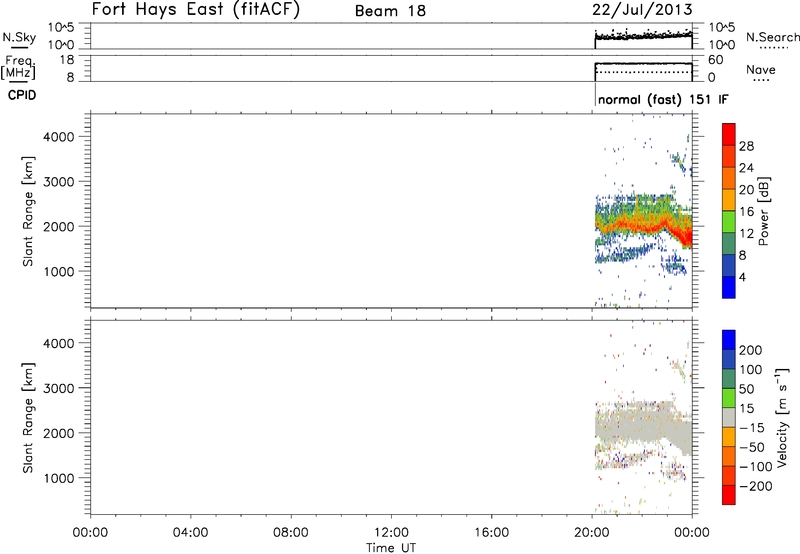Click the red segment of power colorbar

tap(729, 134)
